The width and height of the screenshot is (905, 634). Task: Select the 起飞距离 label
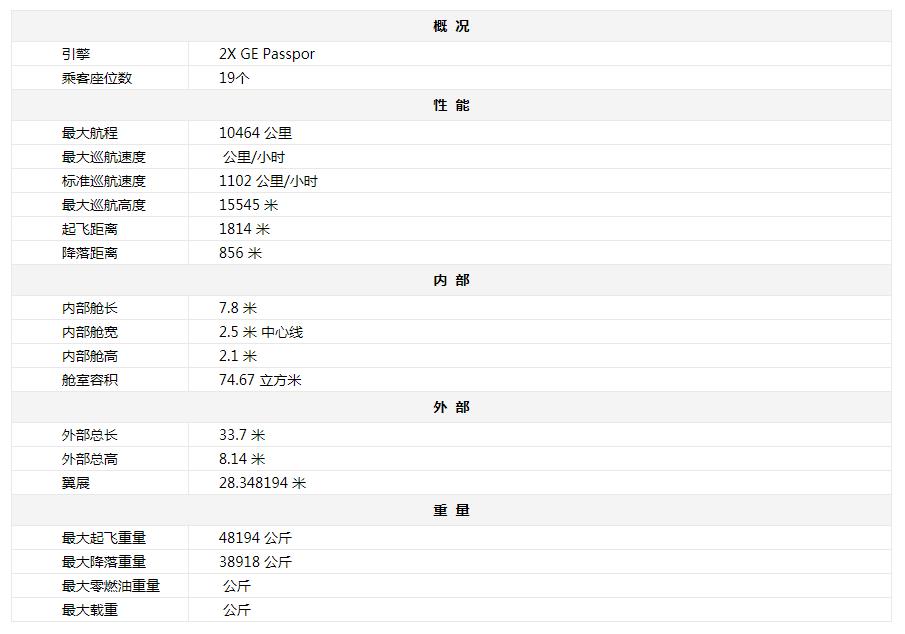click(90, 229)
